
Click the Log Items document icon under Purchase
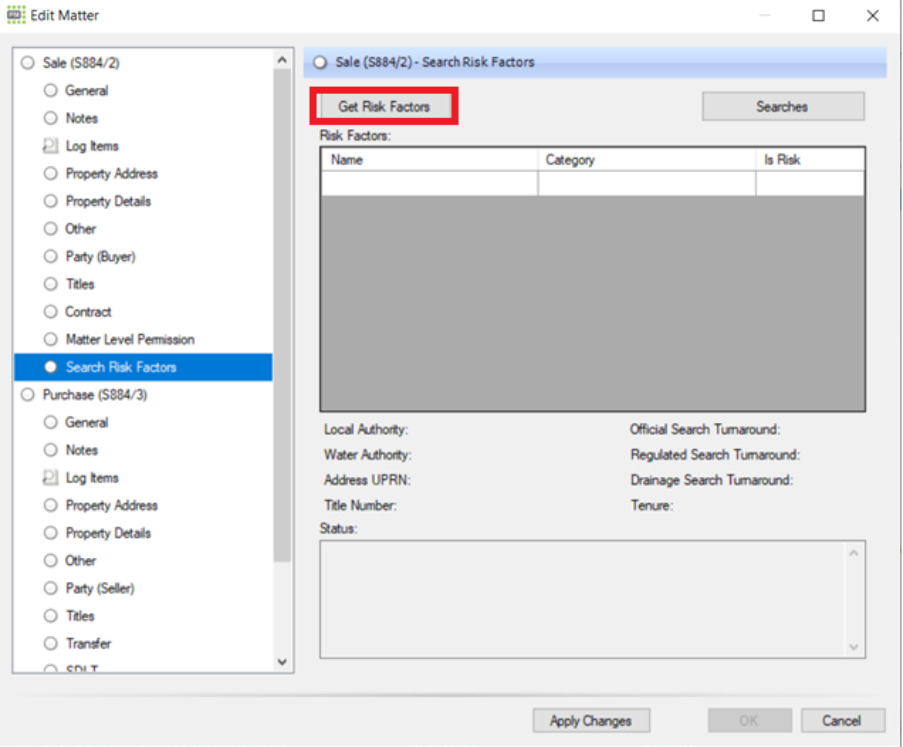pyautogui.click(x=51, y=478)
